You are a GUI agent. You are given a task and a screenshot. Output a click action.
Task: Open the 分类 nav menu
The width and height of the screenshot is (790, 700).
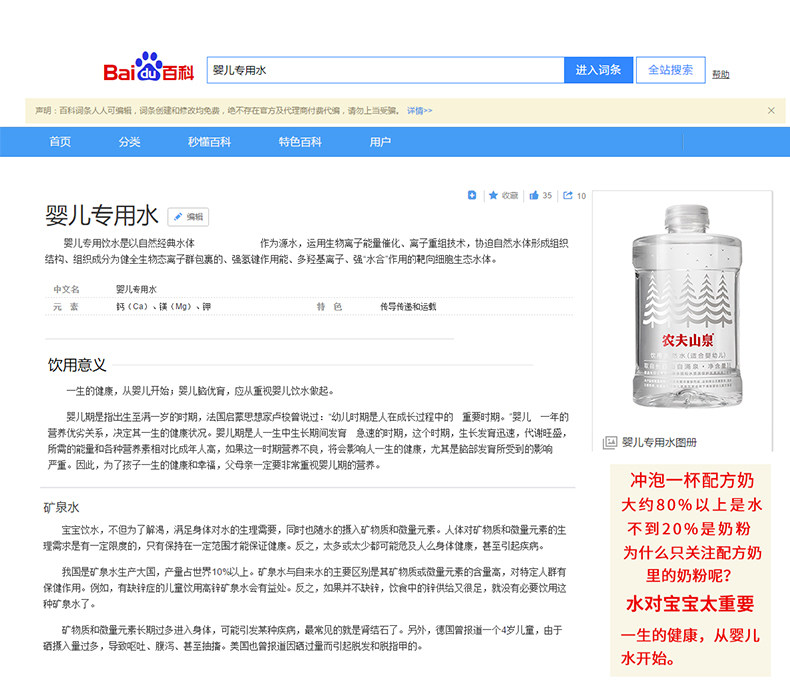click(x=129, y=142)
